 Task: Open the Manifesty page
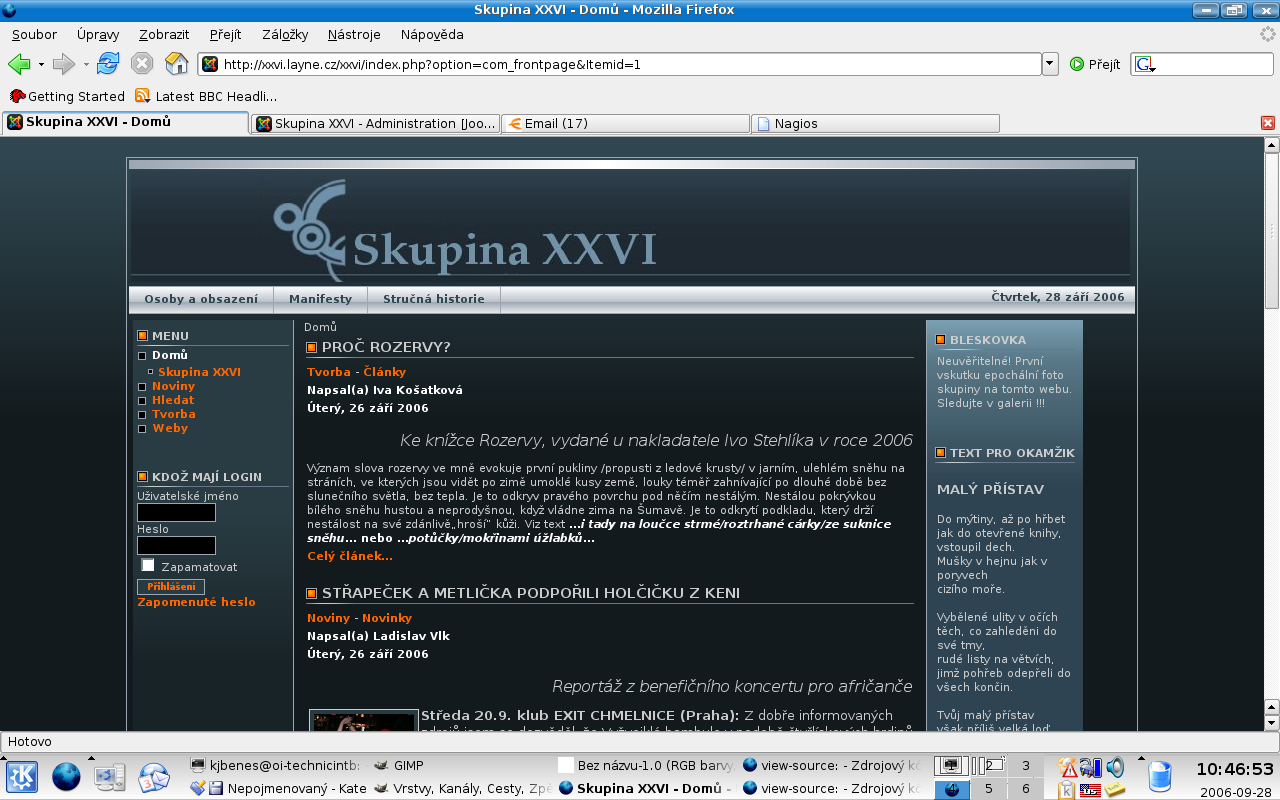[320, 299]
